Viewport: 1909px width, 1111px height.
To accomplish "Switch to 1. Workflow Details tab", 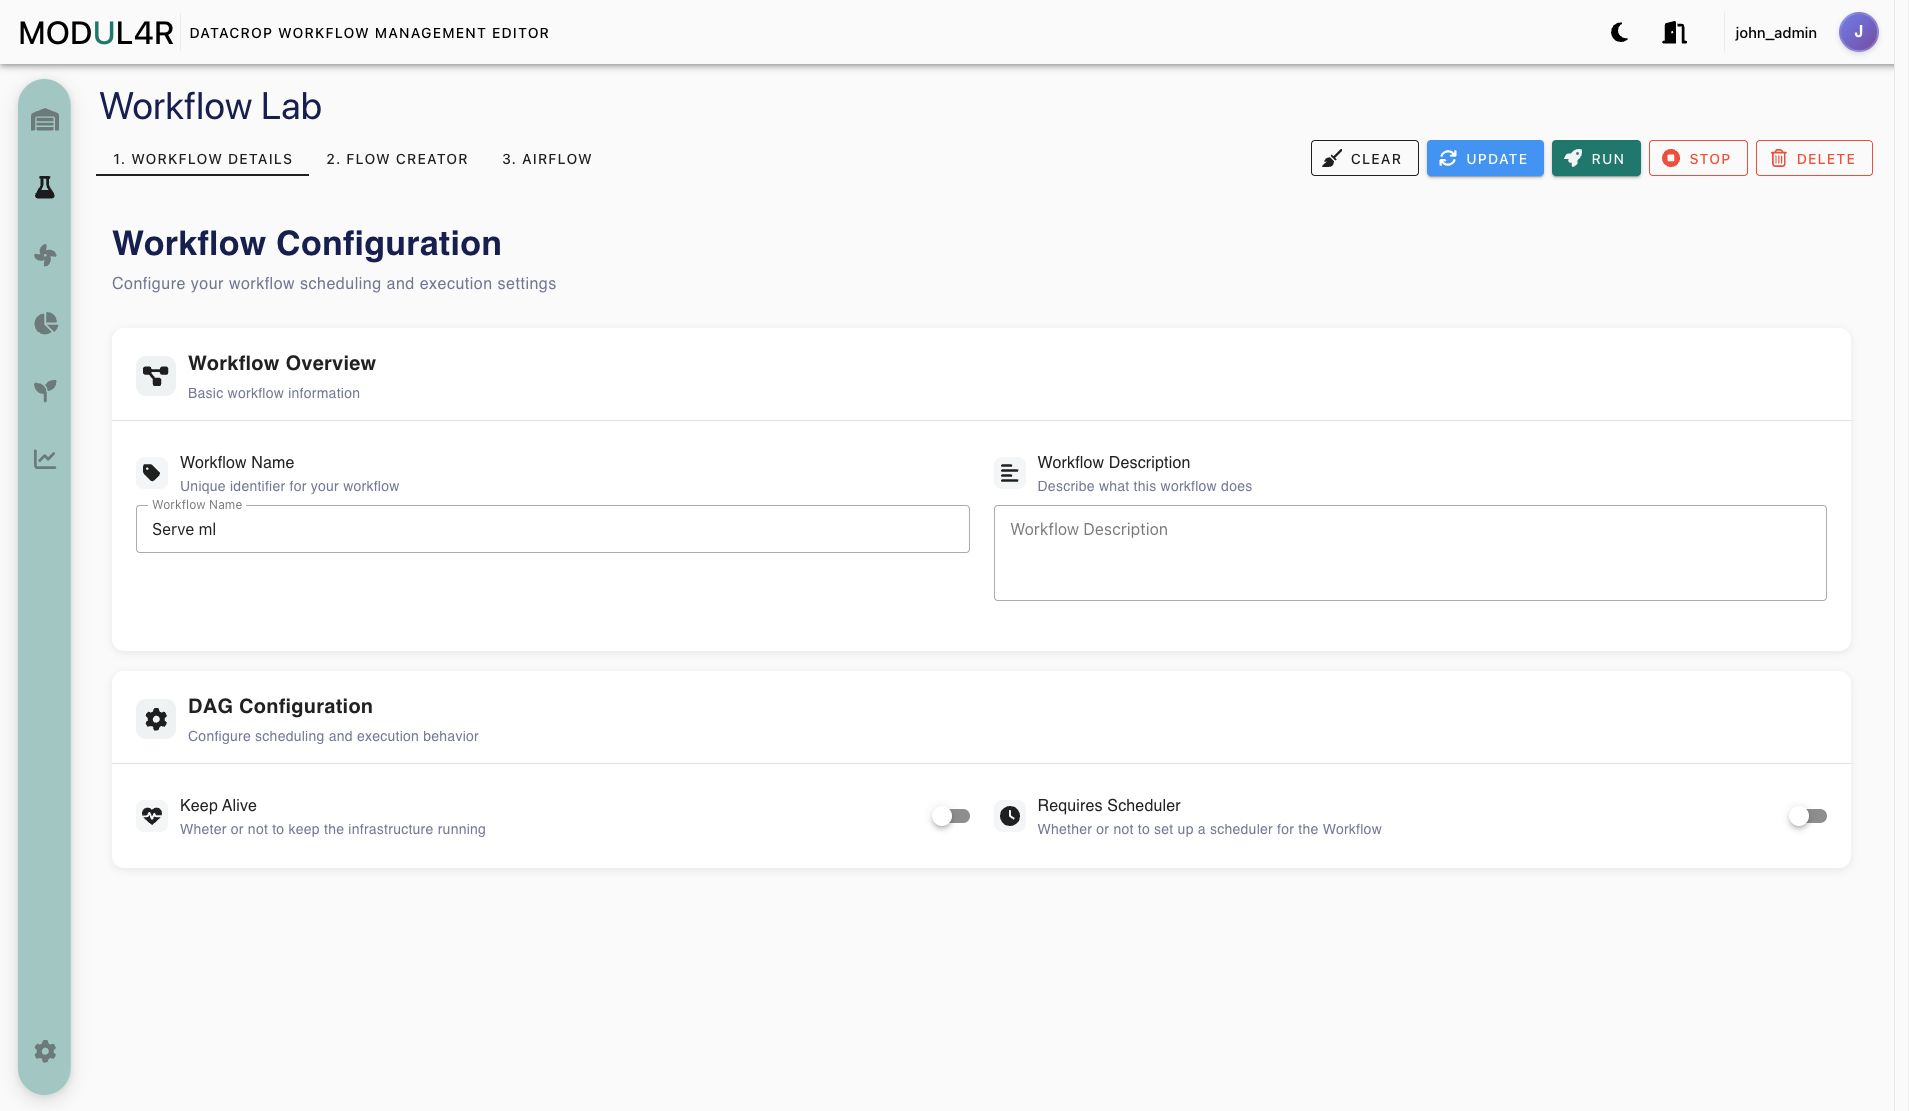I will pyautogui.click(x=202, y=159).
